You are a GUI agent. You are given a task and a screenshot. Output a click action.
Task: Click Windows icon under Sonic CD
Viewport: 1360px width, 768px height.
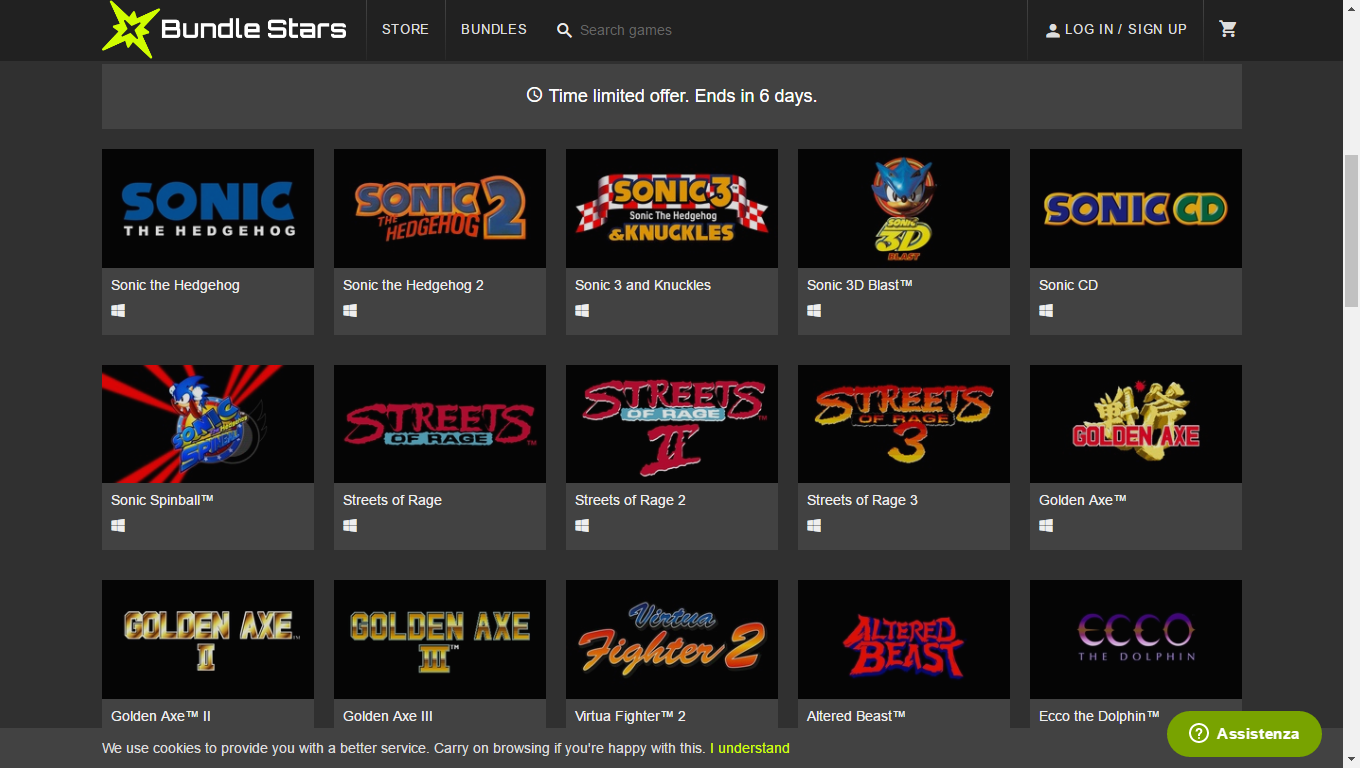[x=1046, y=311]
